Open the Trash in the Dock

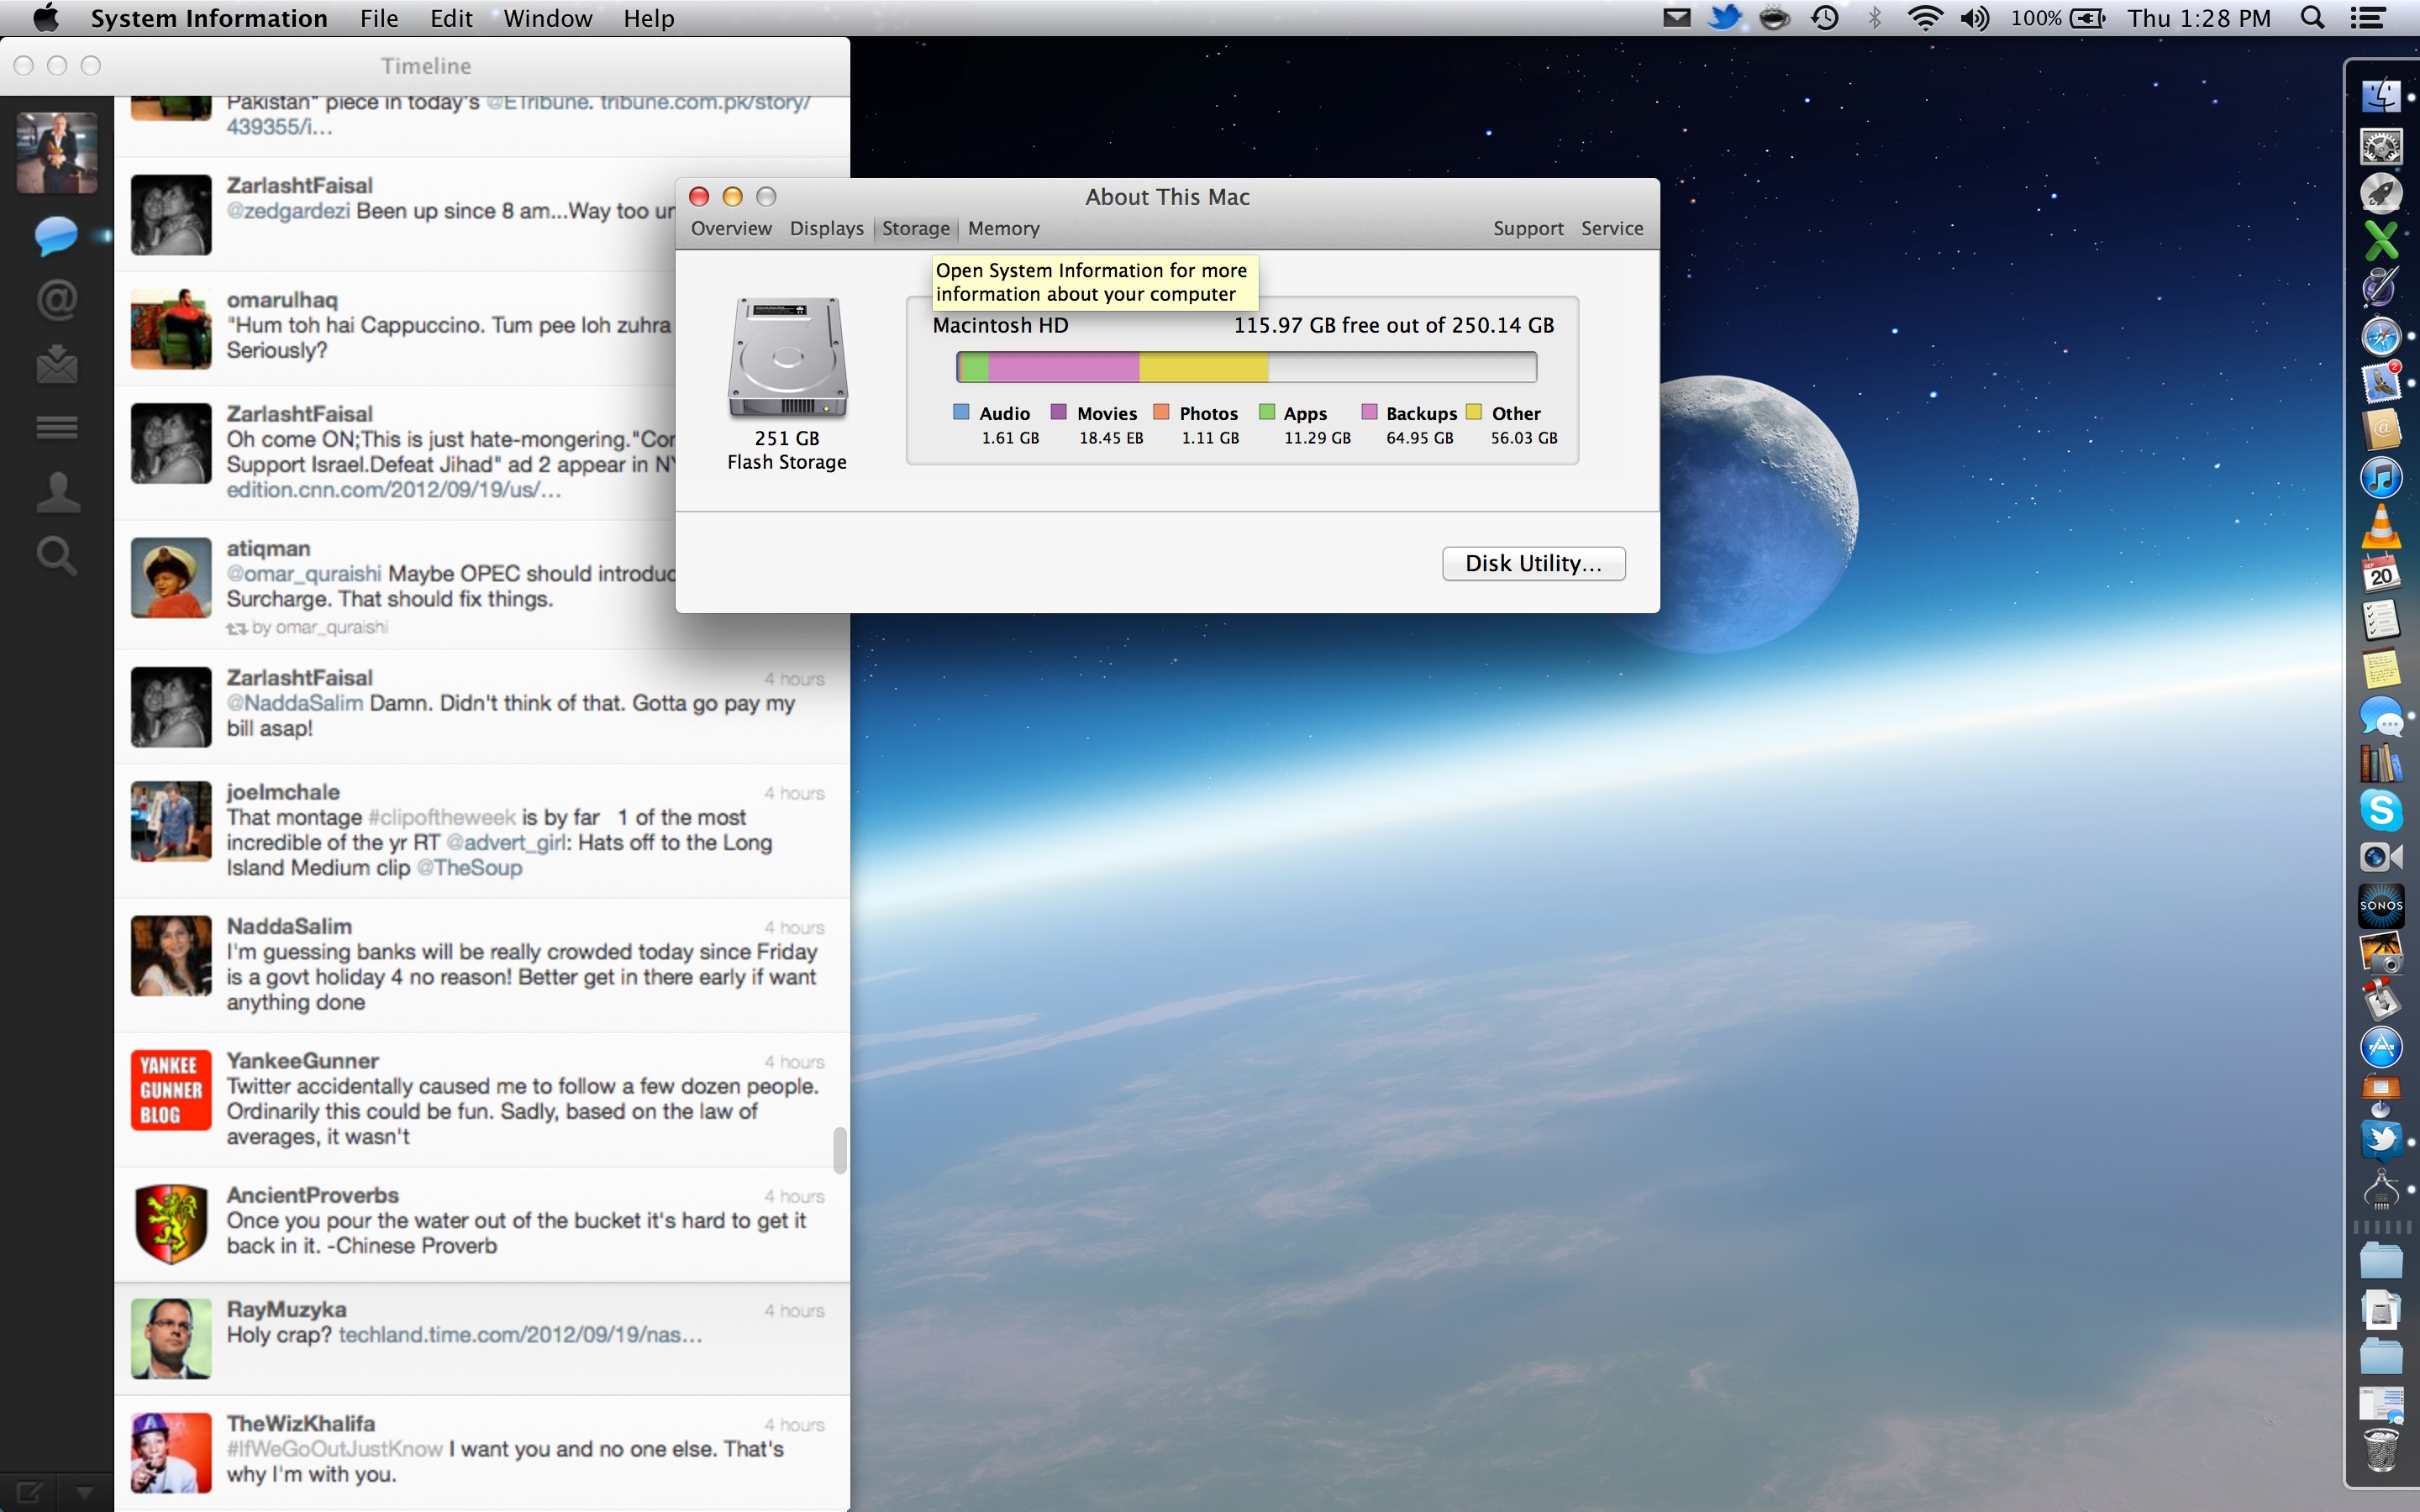point(2380,1450)
